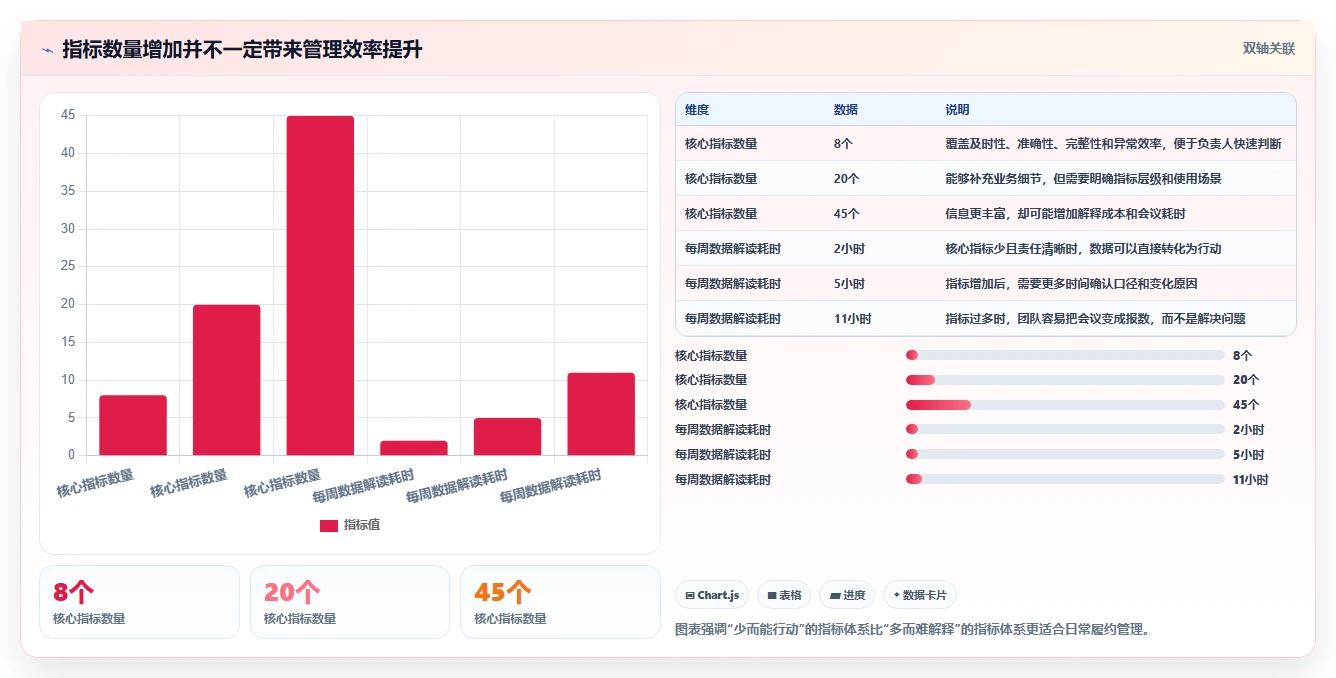The width and height of the screenshot is (1336, 678).
Task: Click the lightning icon beside the title
Action: (x=48, y=50)
